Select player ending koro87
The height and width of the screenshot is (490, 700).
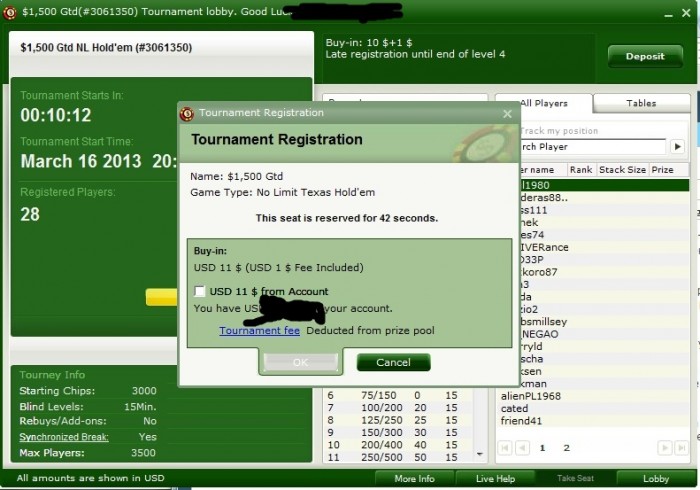pyautogui.click(x=604, y=272)
